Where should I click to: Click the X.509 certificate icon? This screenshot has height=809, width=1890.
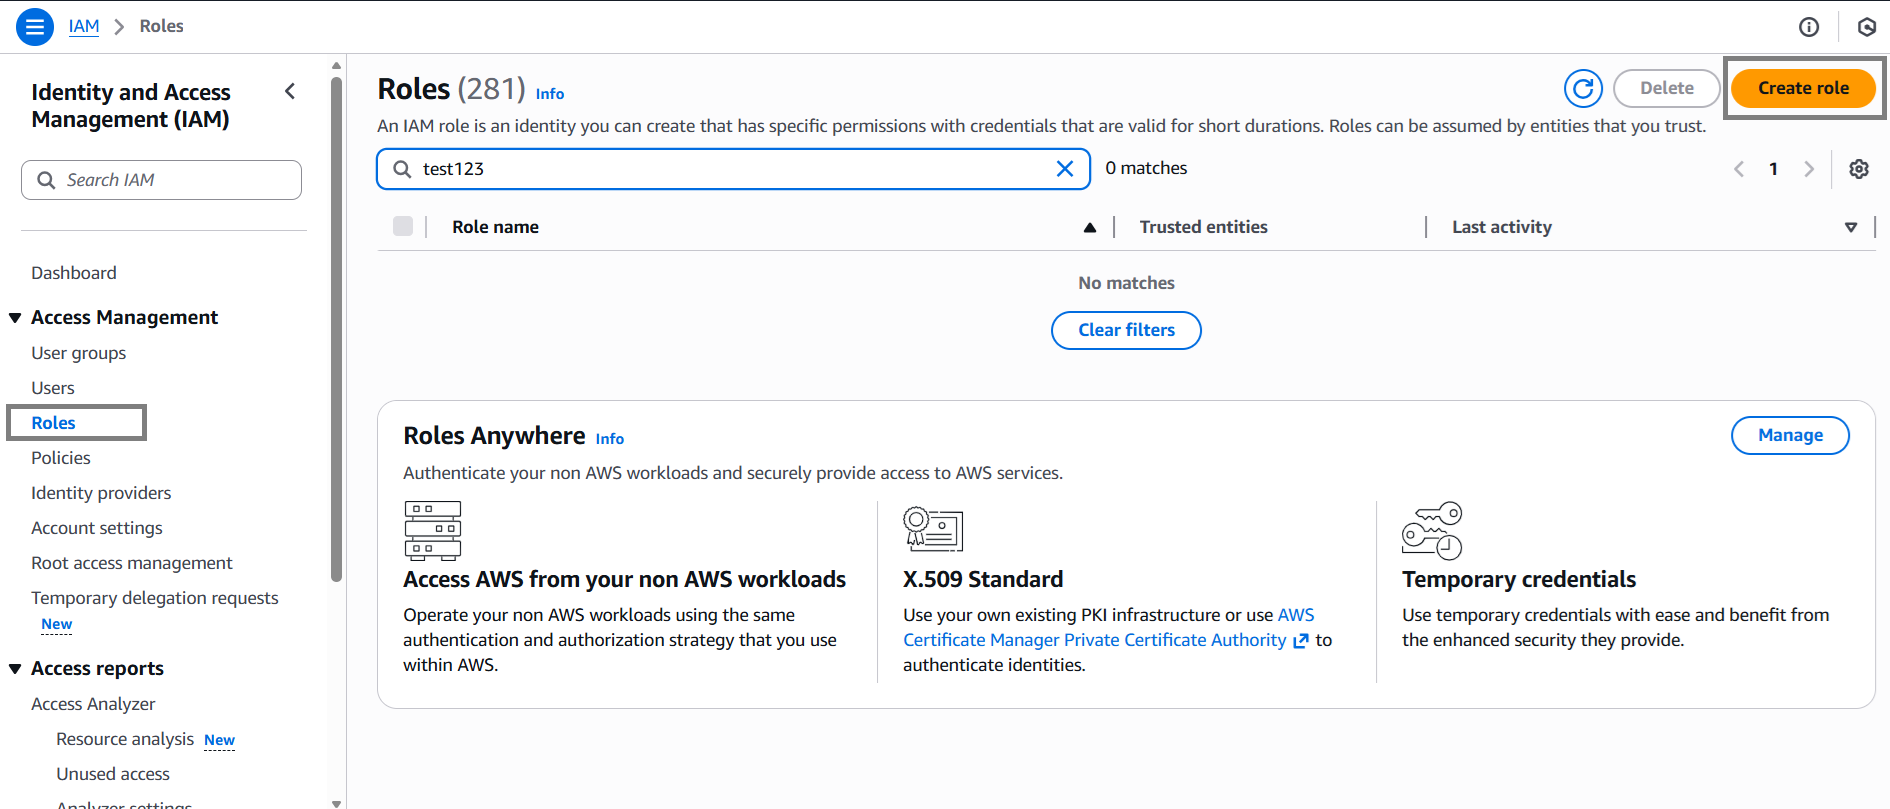[932, 529]
